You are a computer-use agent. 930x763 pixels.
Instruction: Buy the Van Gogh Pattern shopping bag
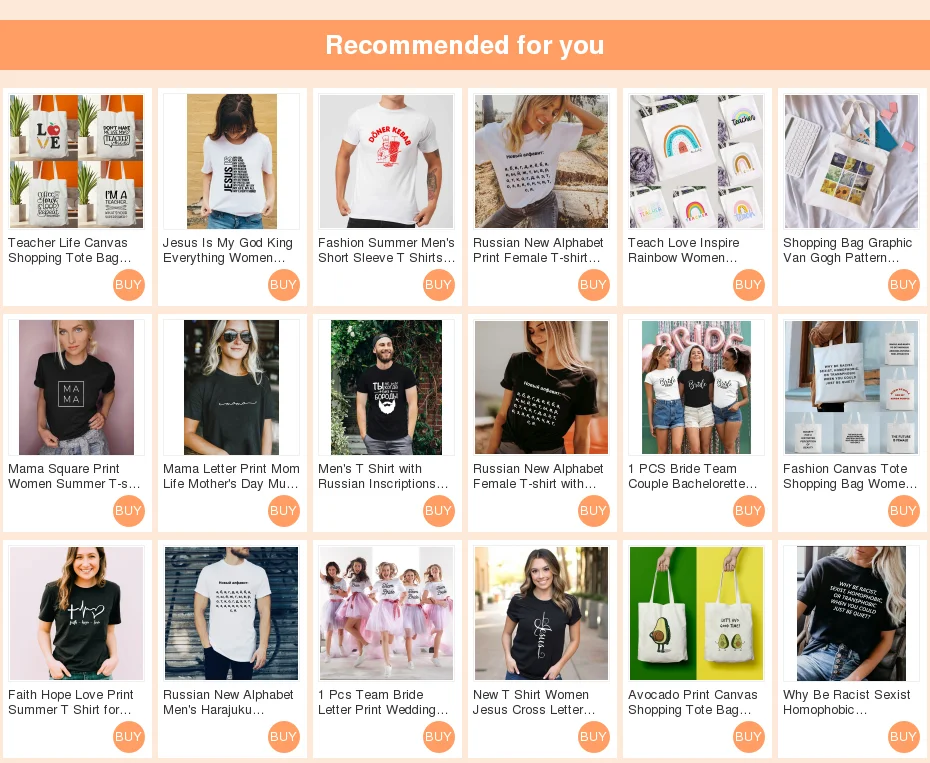pyautogui.click(x=903, y=285)
